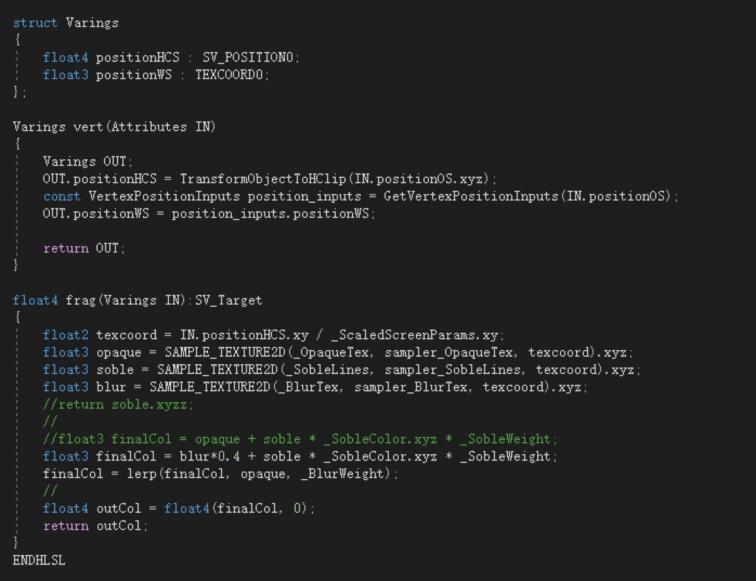Click the const keyword
756x581 pixels.
61,196
